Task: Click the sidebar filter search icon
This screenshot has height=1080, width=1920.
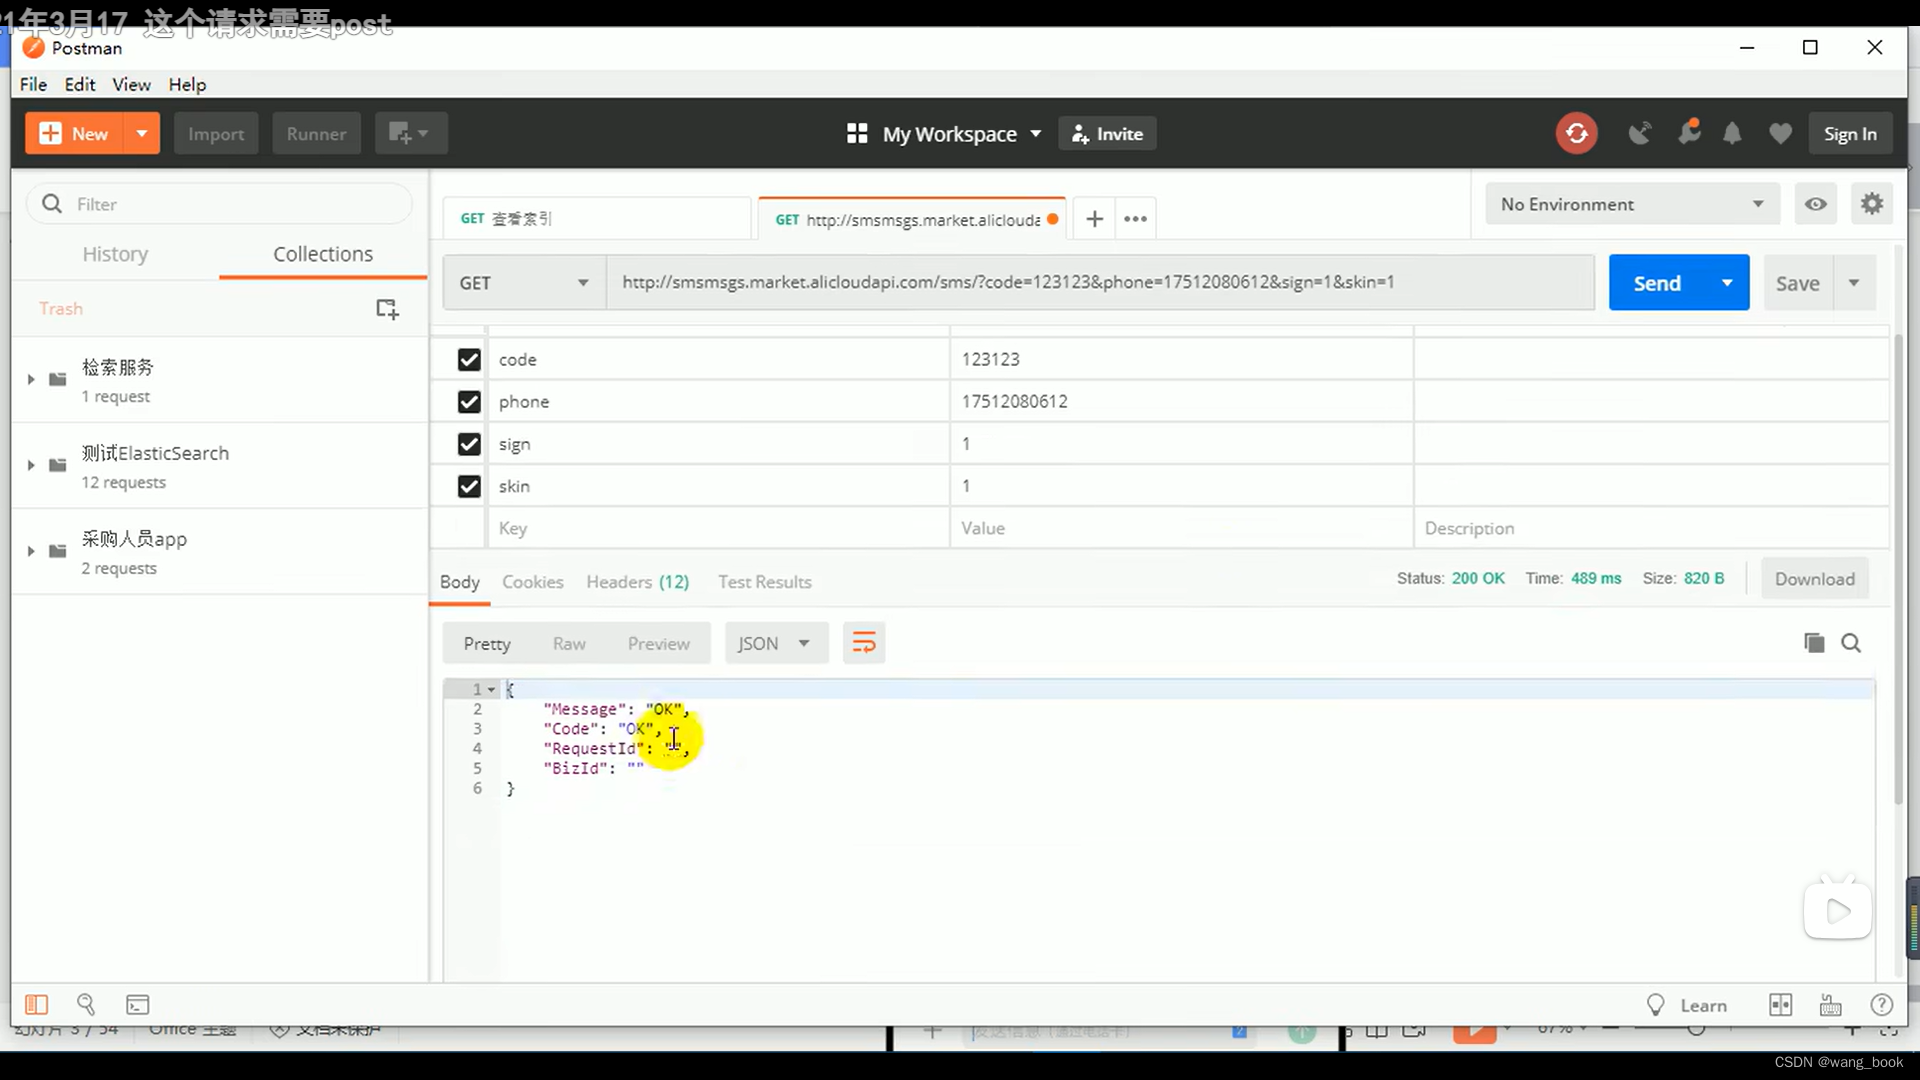Action: 52,204
